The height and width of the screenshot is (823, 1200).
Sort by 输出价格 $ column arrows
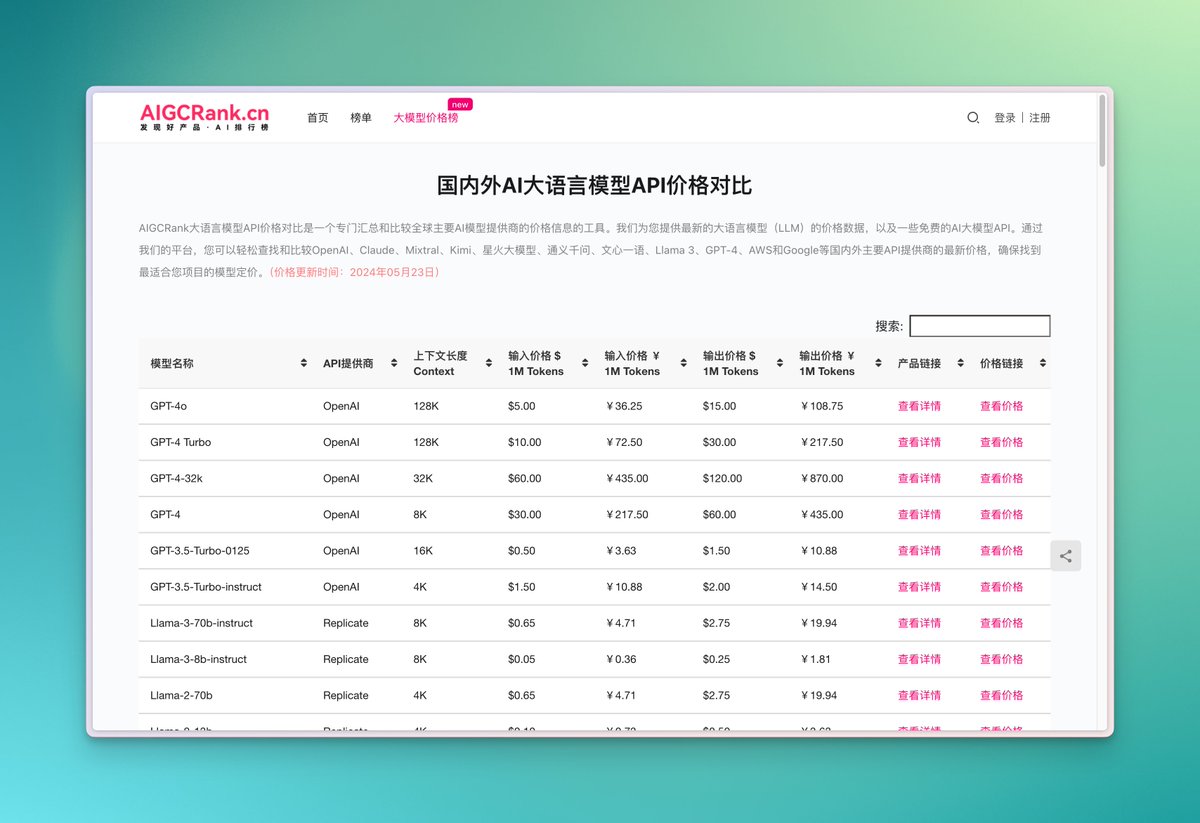pos(780,363)
